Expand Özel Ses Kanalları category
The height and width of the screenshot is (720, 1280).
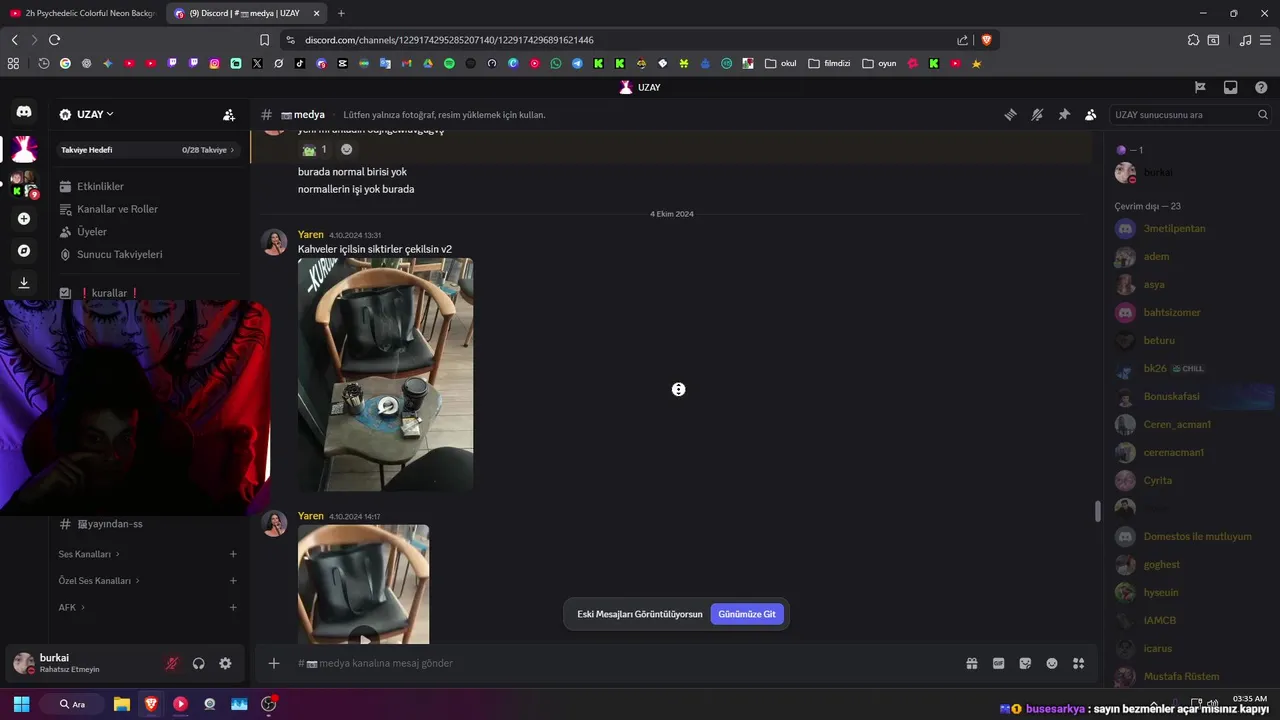point(99,580)
